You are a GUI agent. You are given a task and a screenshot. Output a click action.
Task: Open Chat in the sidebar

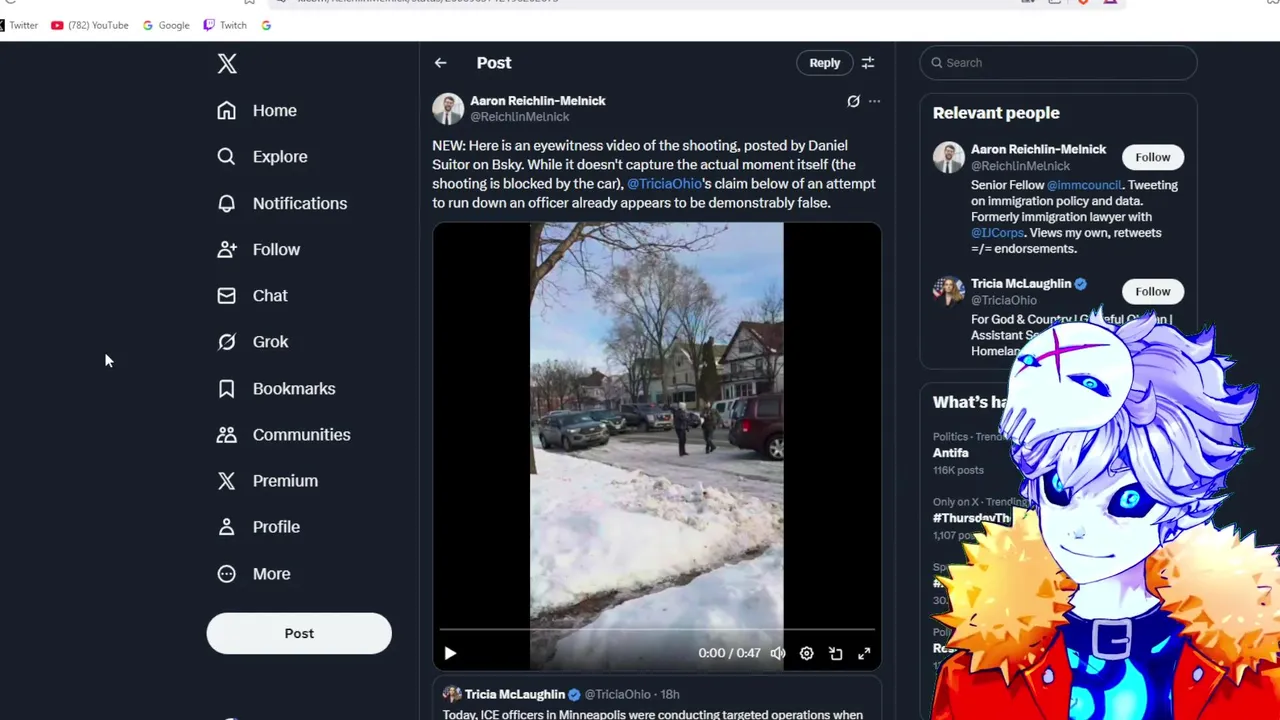pyautogui.click(x=252, y=296)
